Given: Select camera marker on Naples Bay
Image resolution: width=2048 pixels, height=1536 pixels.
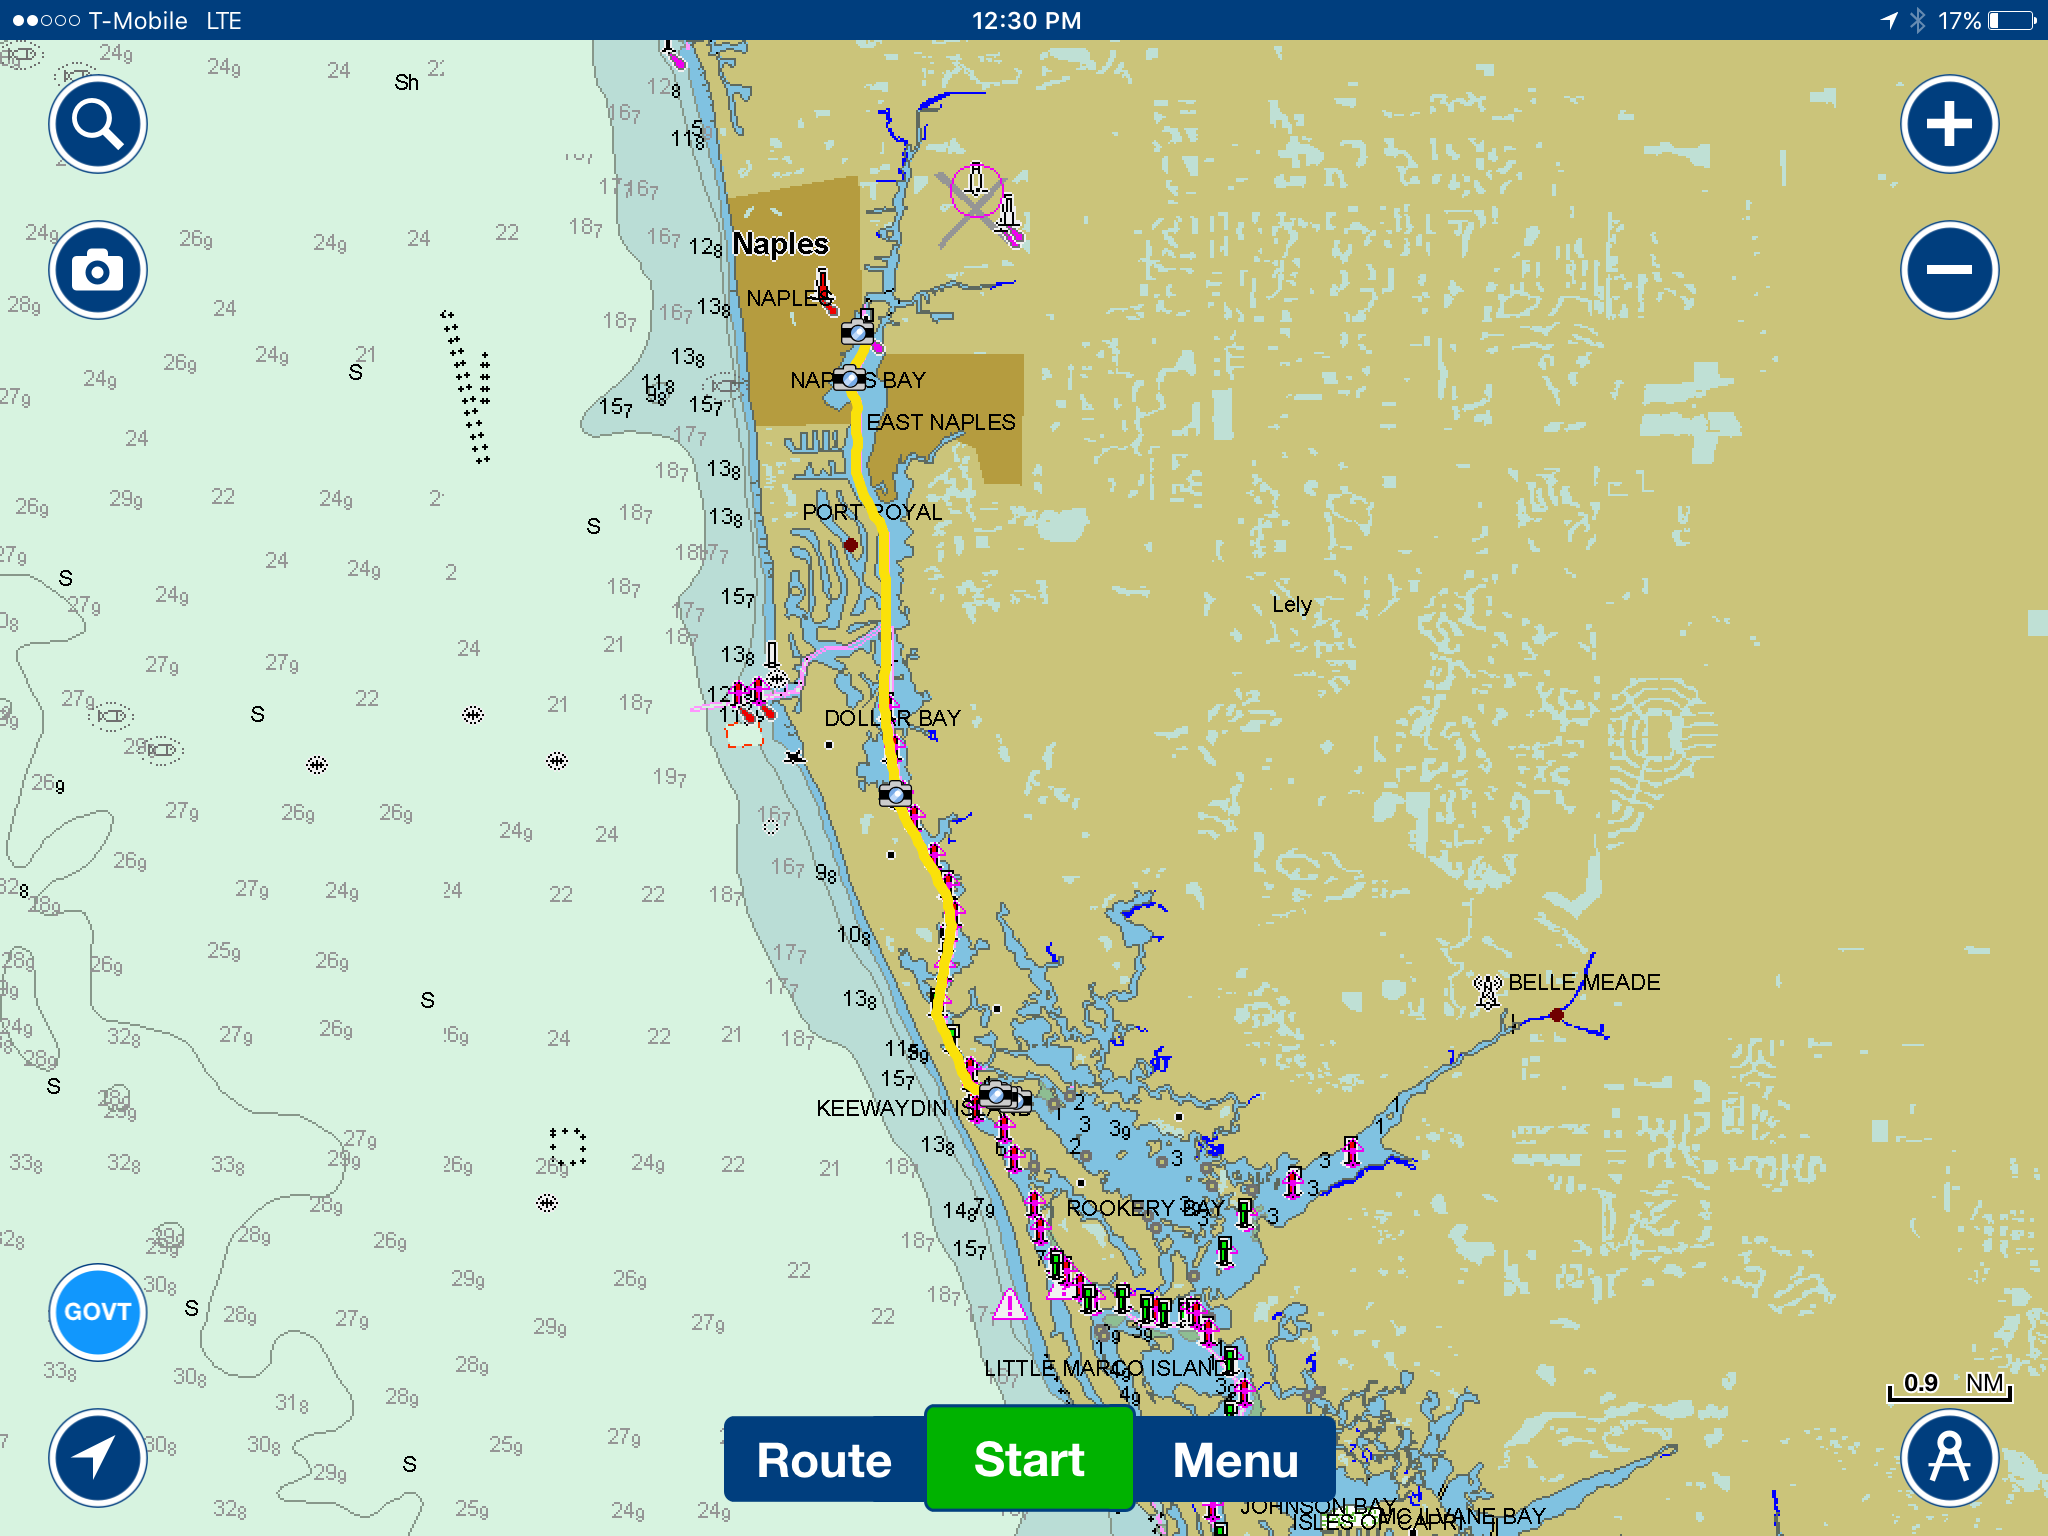Looking at the screenshot, I should (850, 378).
